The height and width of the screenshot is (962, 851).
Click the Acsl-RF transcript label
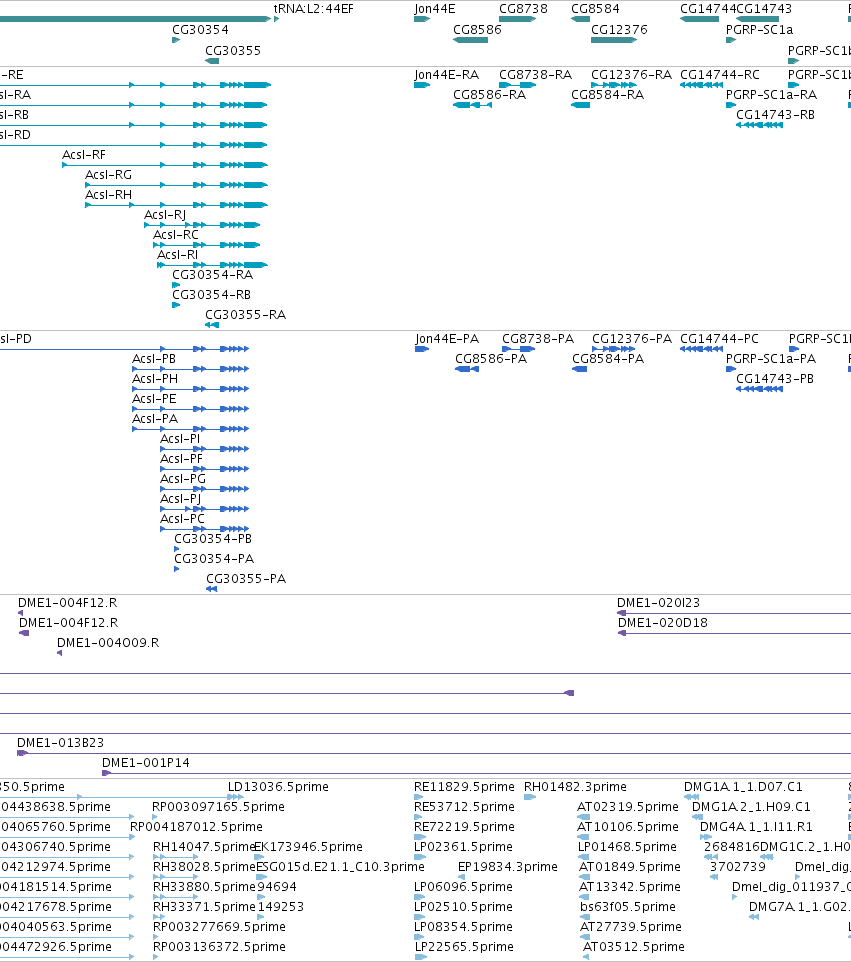point(83,155)
